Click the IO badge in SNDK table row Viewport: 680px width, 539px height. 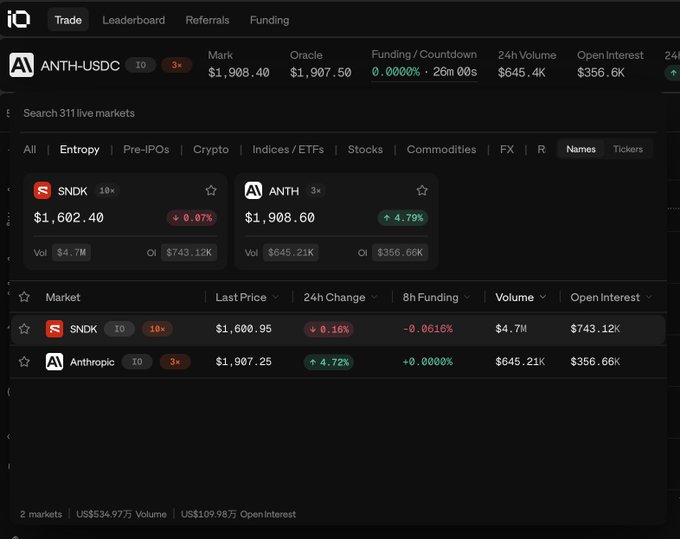click(x=119, y=329)
